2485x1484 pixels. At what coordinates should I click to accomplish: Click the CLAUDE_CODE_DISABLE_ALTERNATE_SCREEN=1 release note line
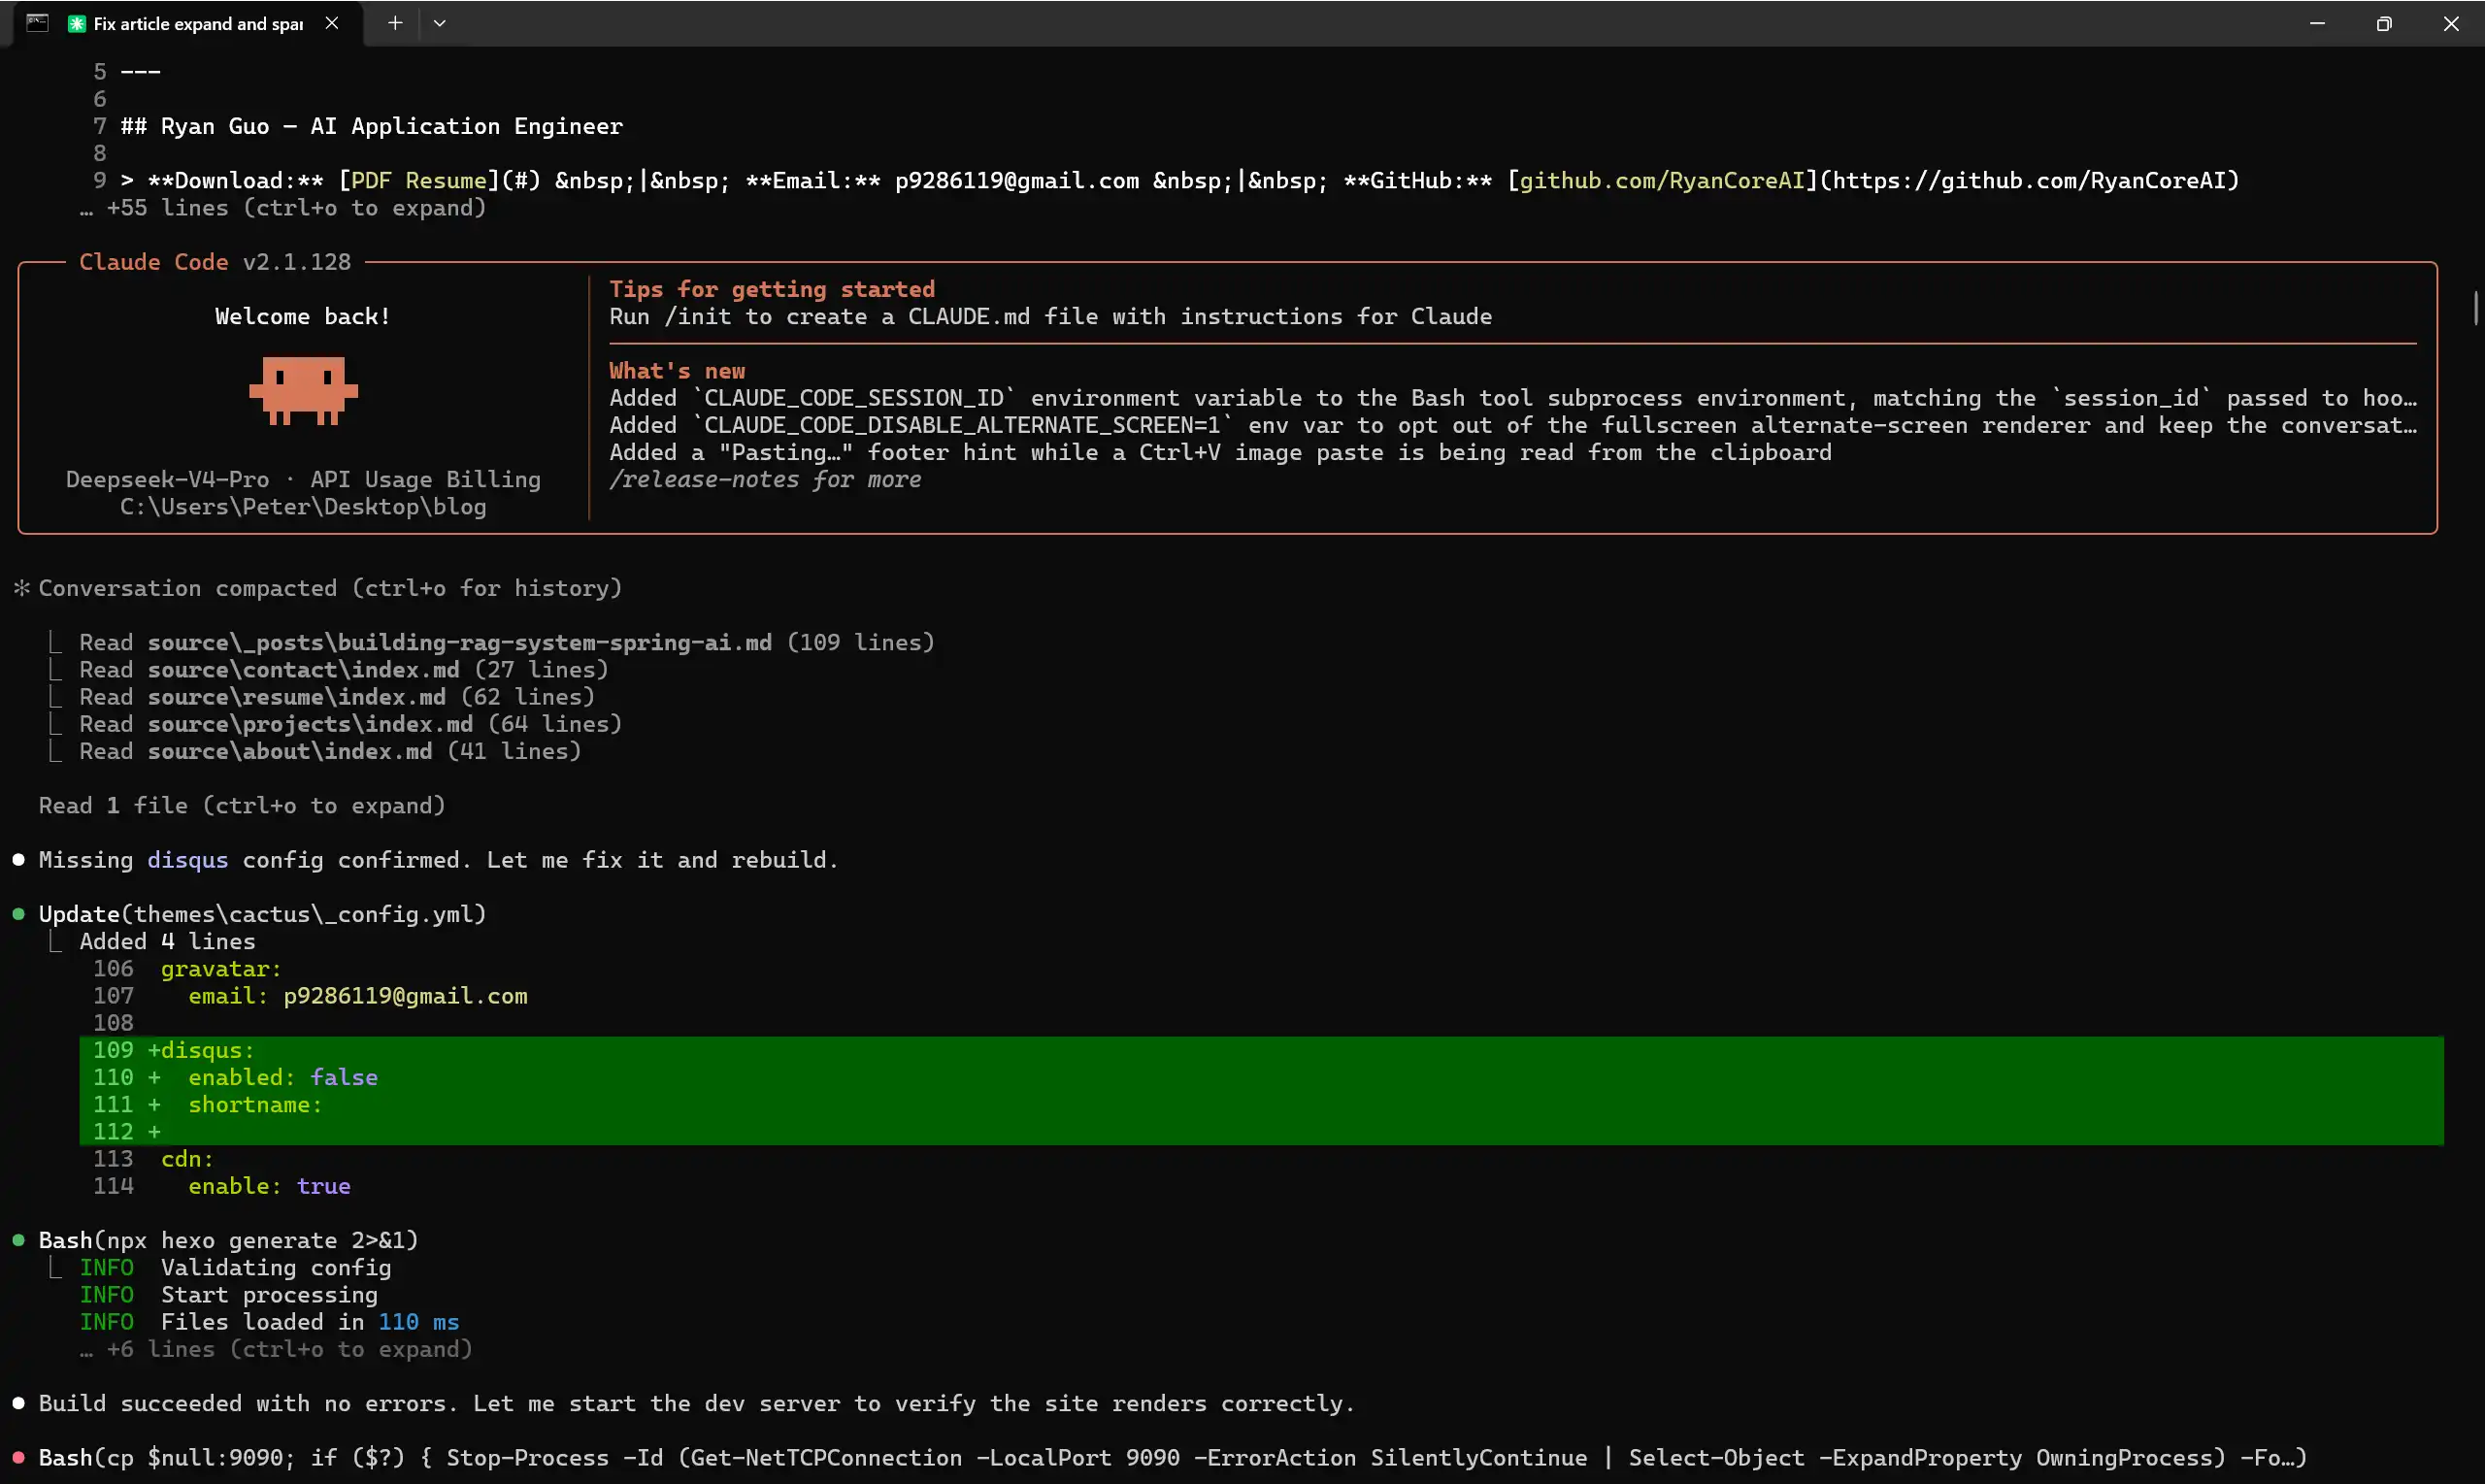pyautogui.click(x=1513, y=425)
